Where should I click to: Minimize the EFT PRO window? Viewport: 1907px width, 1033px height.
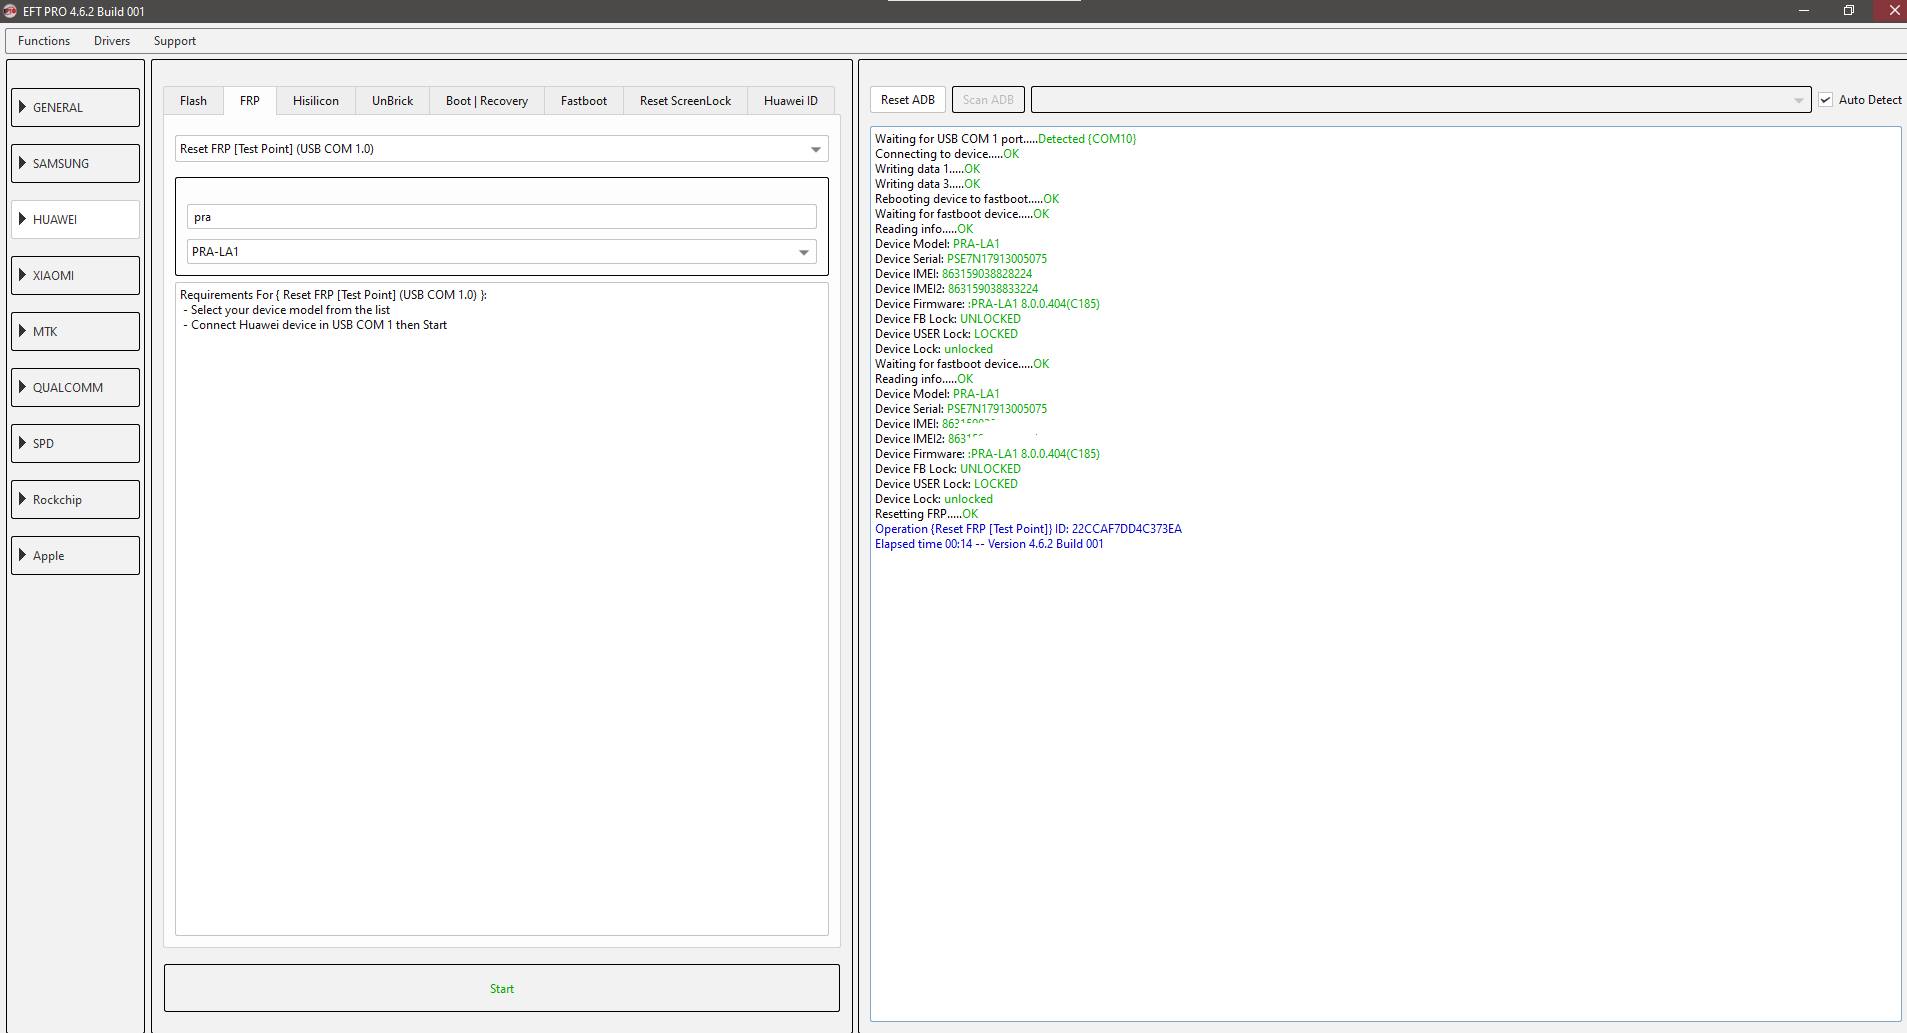pyautogui.click(x=1804, y=11)
